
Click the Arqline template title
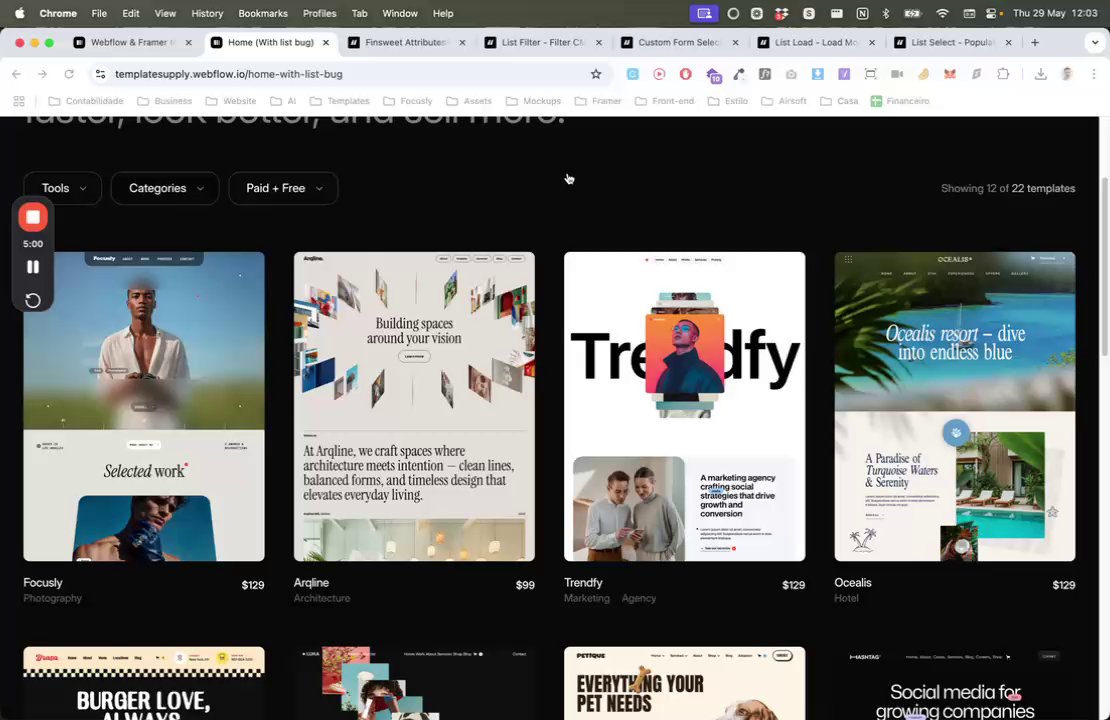[x=311, y=583]
